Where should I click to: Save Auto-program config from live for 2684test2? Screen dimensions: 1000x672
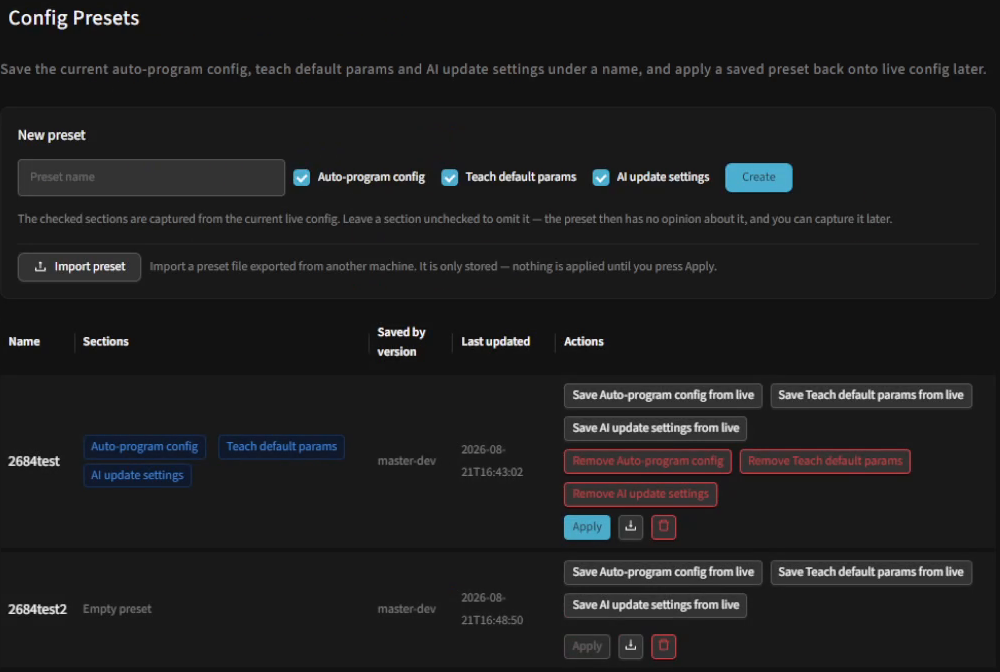[663, 573]
